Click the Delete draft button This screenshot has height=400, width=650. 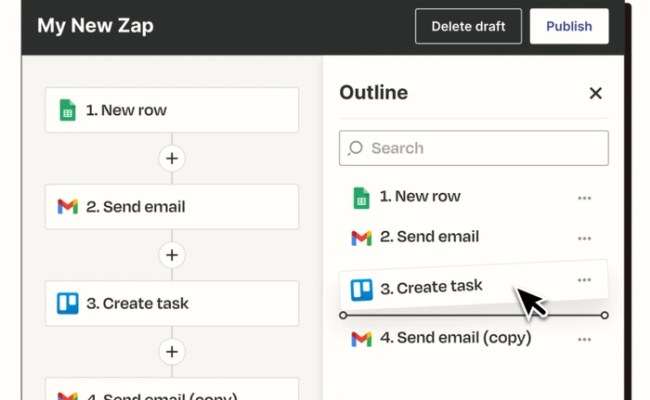(468, 26)
